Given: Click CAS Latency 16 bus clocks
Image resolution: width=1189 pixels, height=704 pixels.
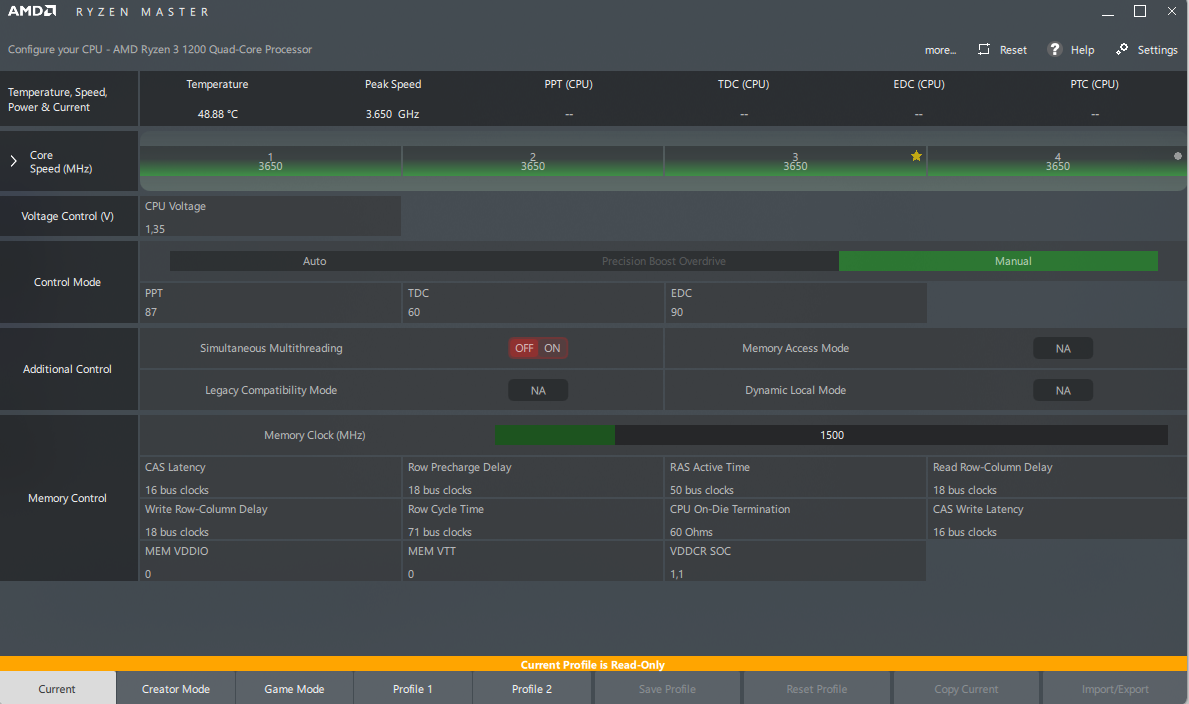Looking at the screenshot, I should [270, 478].
